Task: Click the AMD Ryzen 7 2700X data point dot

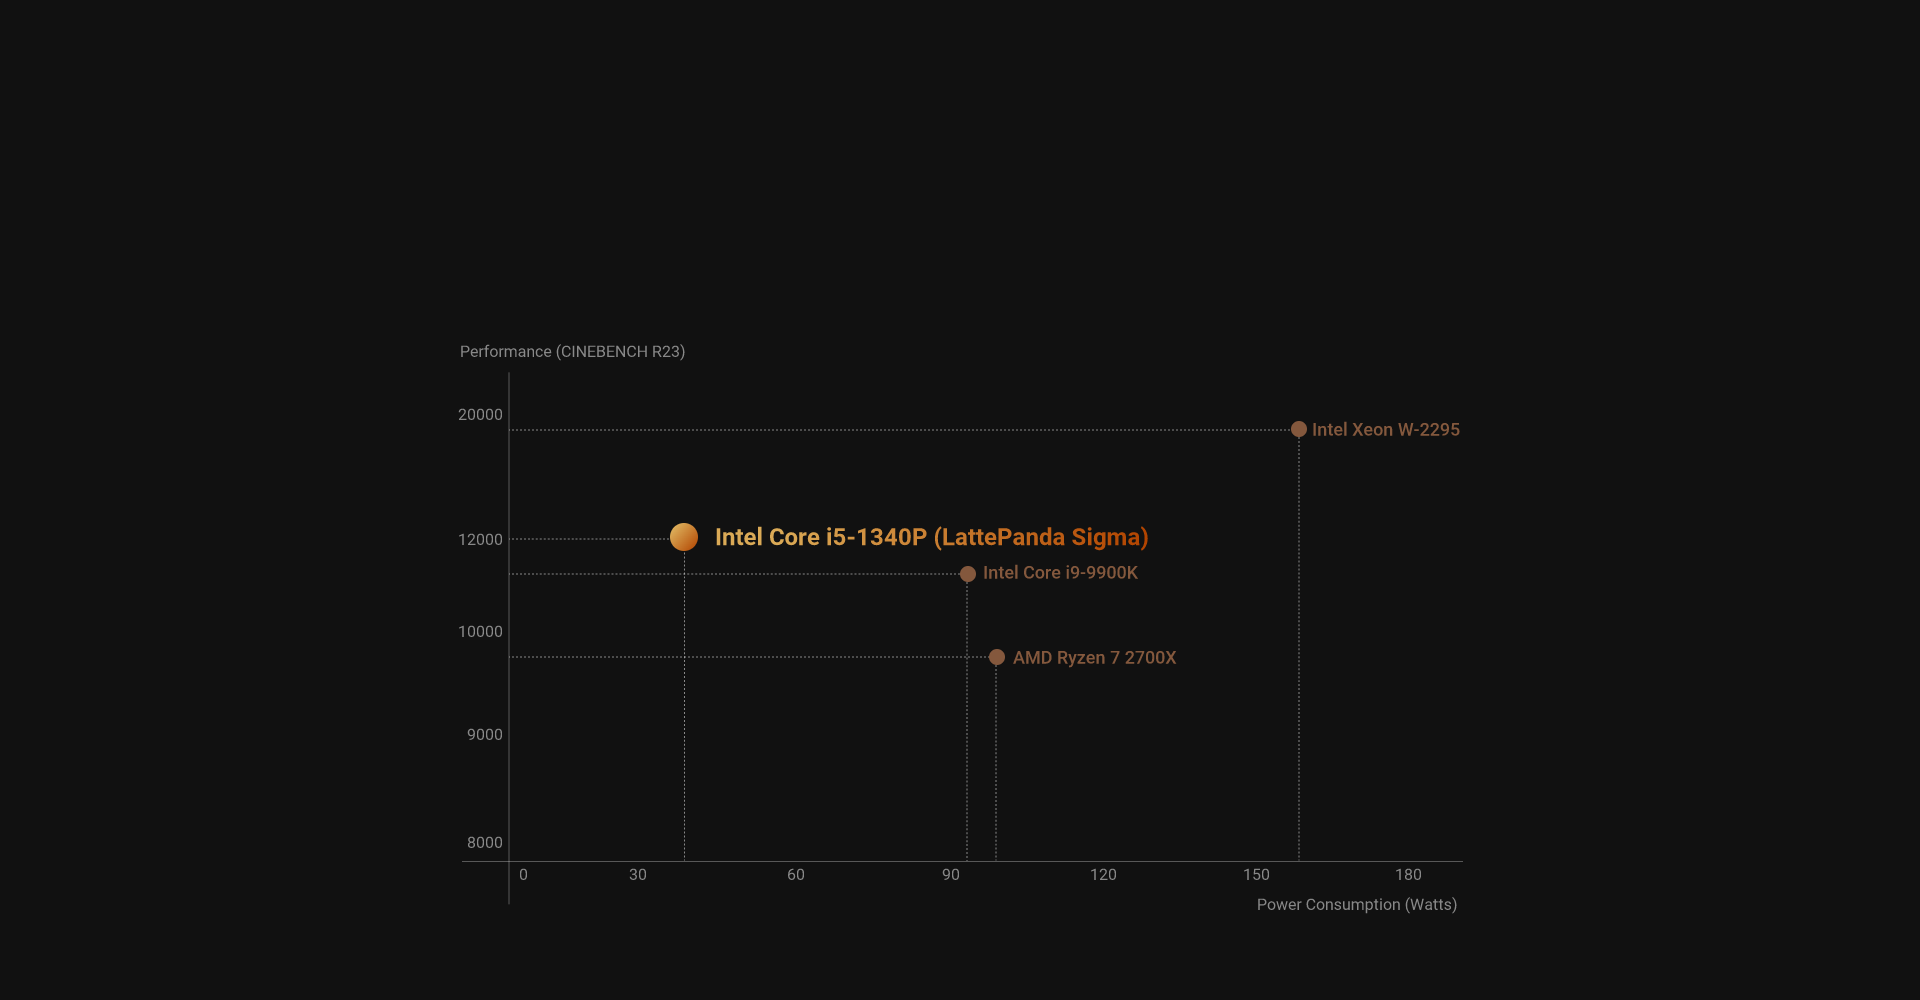Action: click(x=996, y=657)
